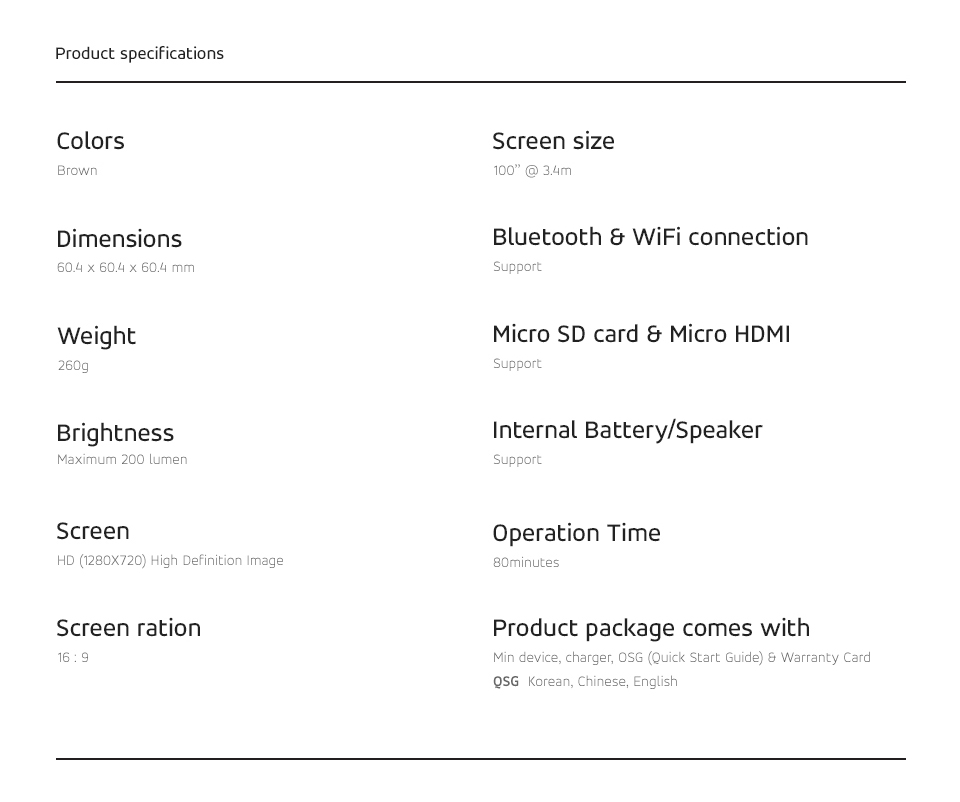Screen dimensions: 960x802
Task: Select the Colors heading
Action: (90, 142)
